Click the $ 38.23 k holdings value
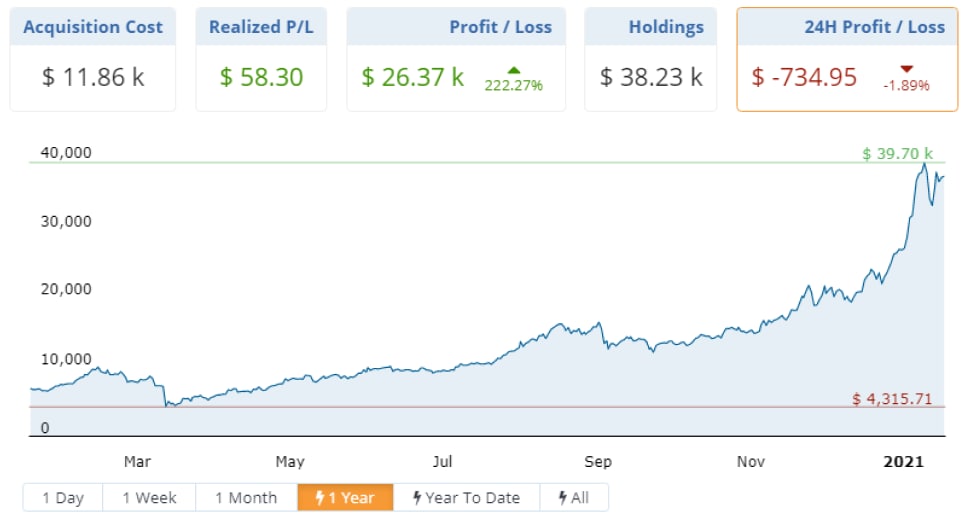970x526 pixels. click(x=651, y=77)
